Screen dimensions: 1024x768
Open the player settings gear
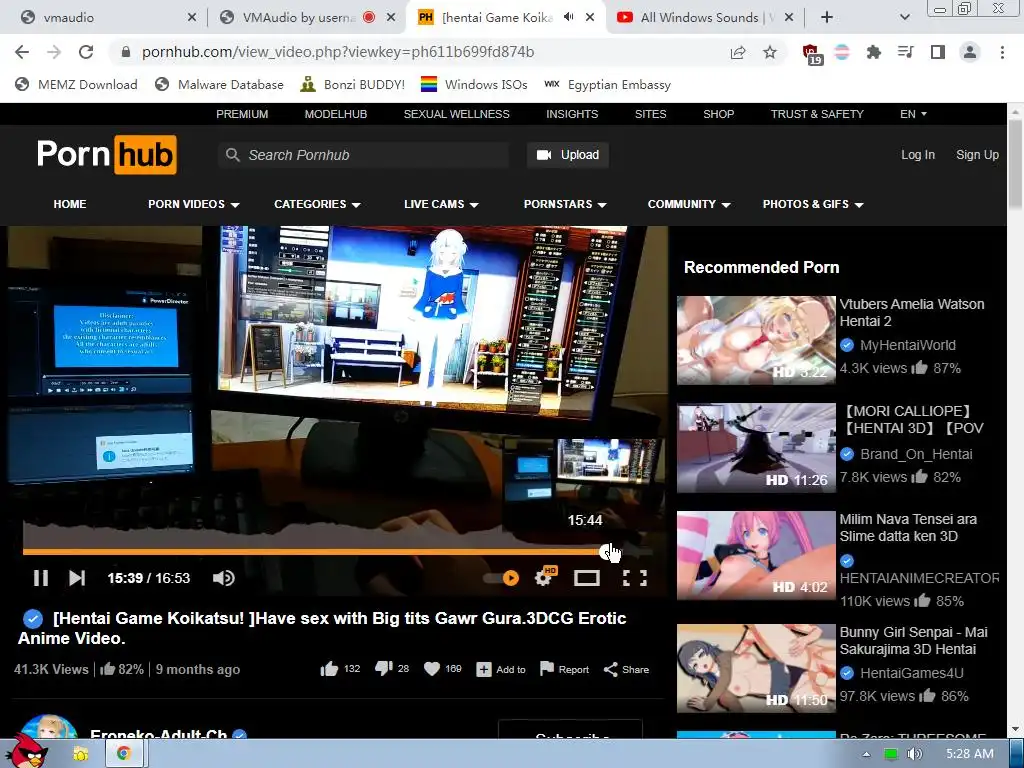(x=544, y=577)
